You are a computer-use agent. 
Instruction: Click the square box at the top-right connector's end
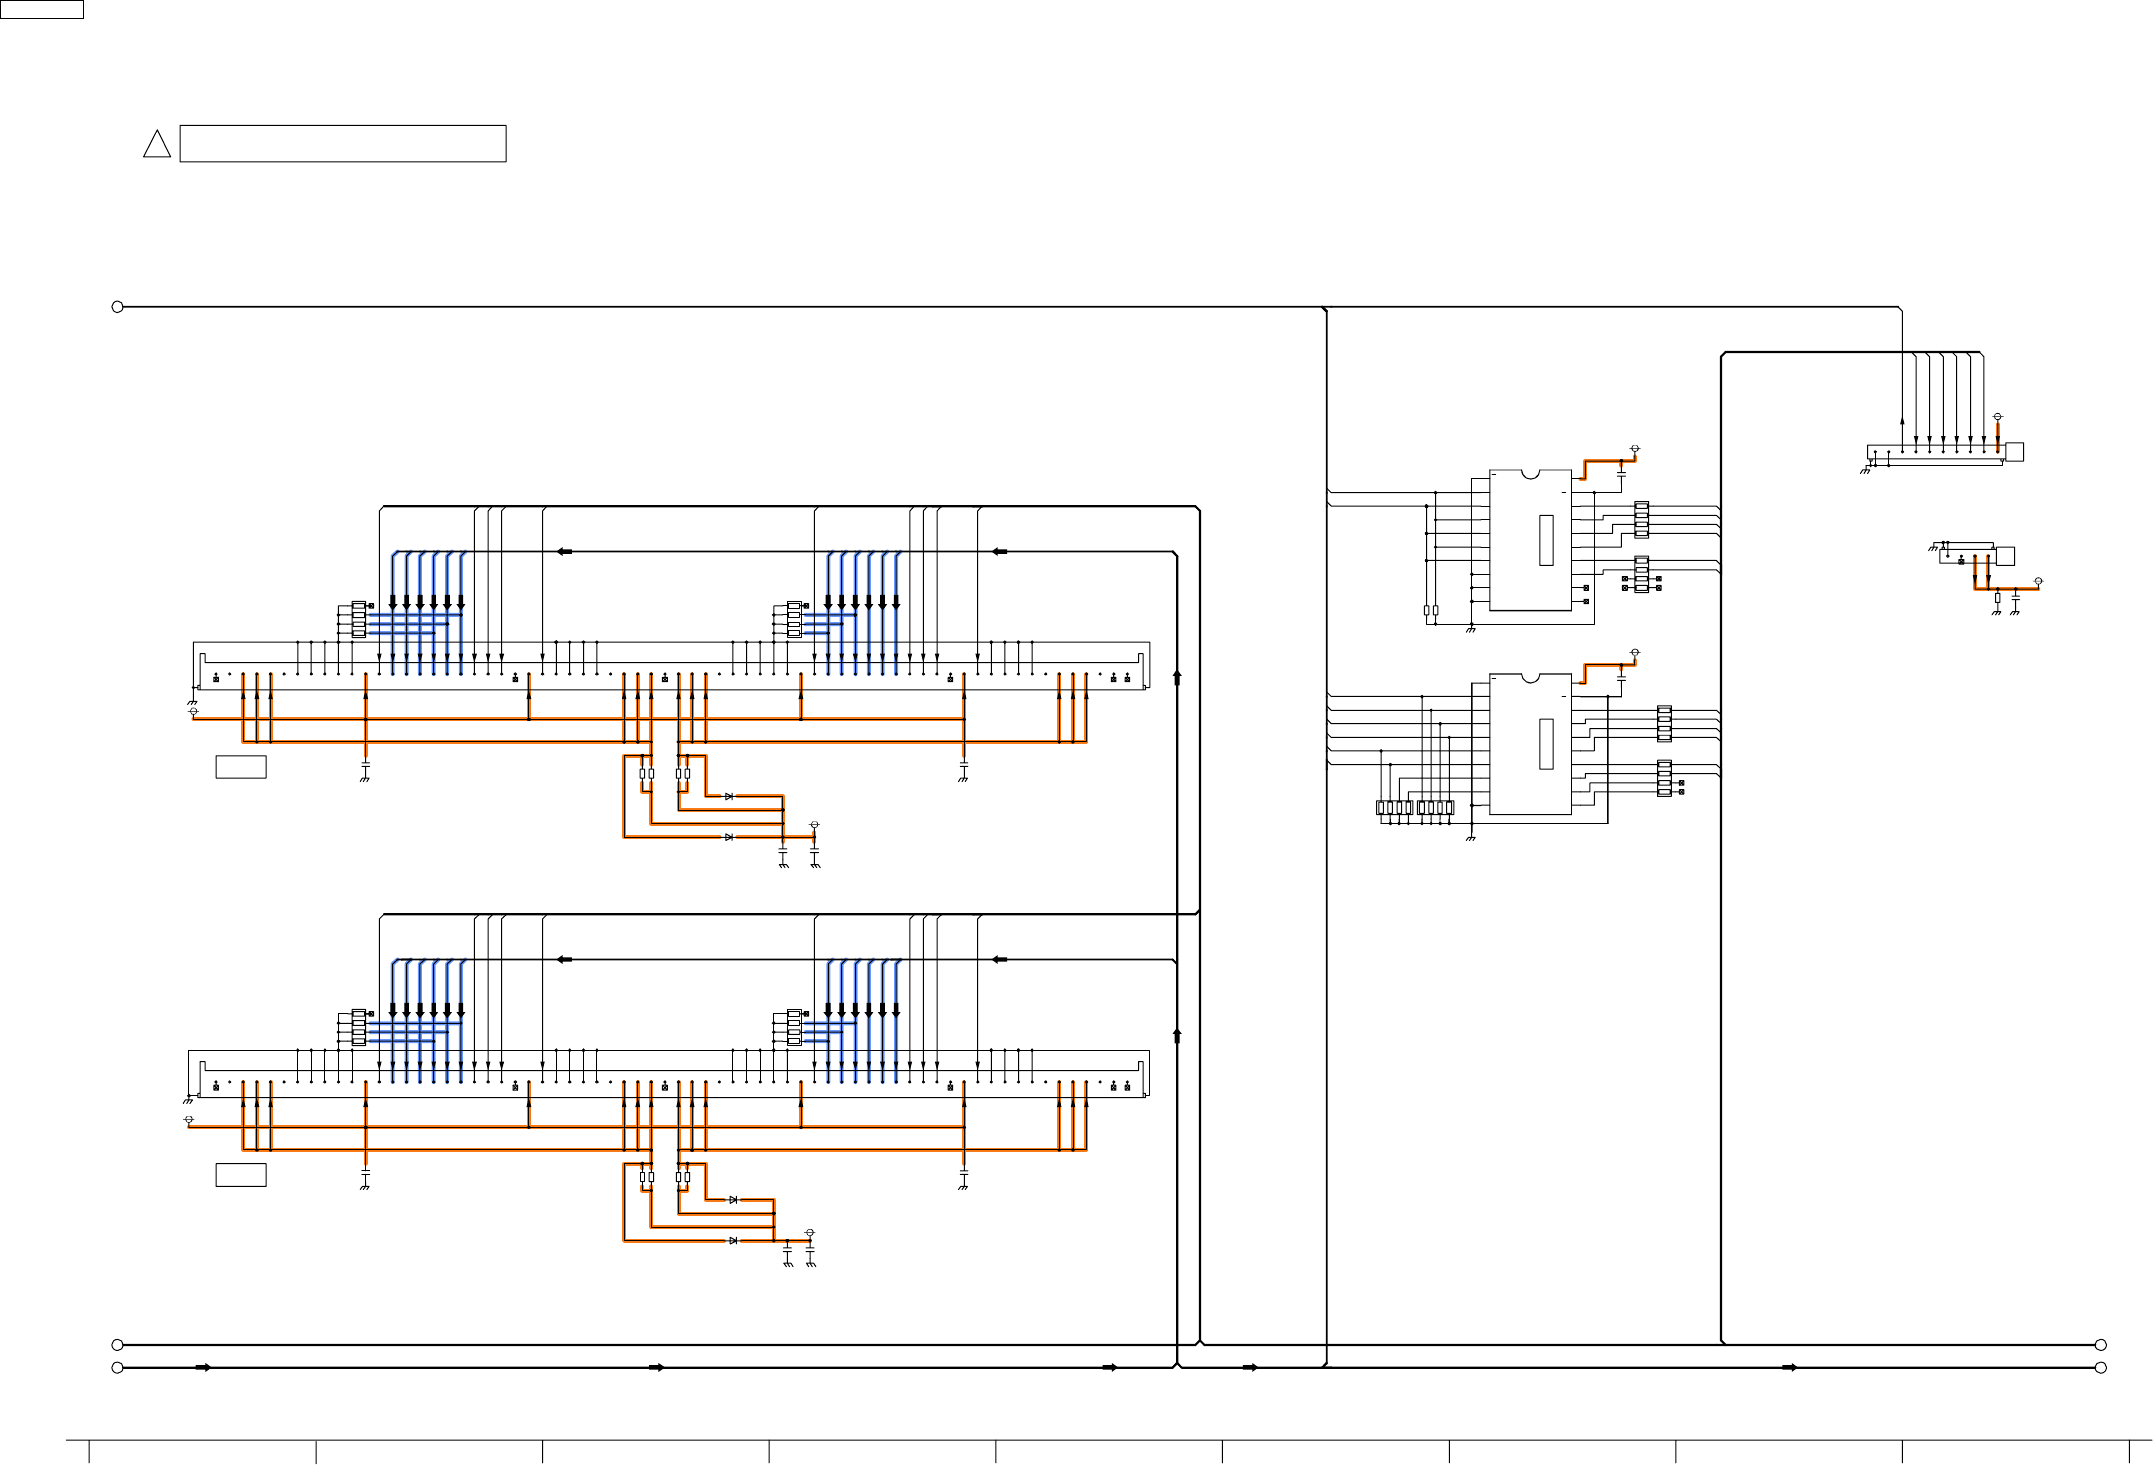click(2015, 452)
